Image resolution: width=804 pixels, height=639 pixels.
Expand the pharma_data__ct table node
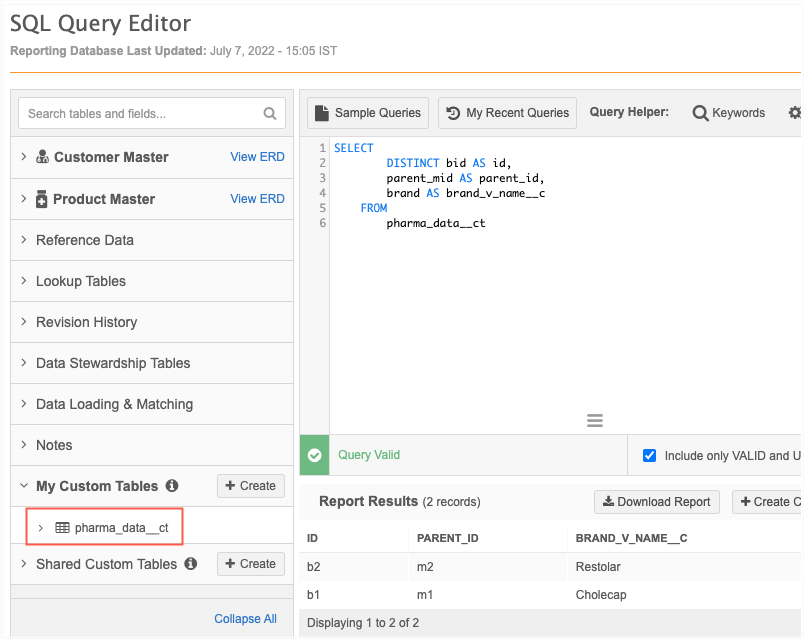click(40, 527)
